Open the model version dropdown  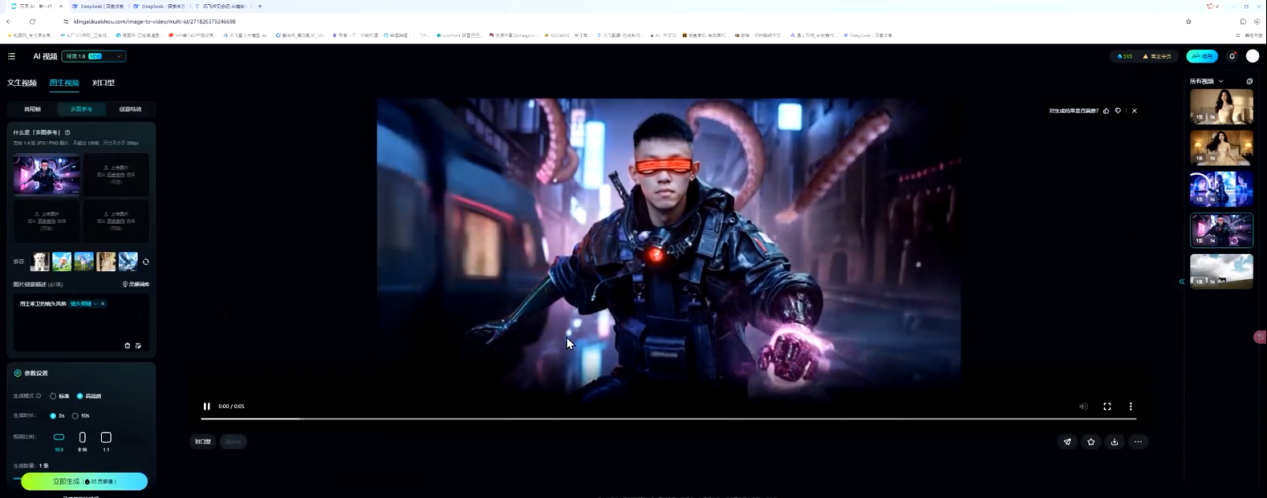pos(94,57)
